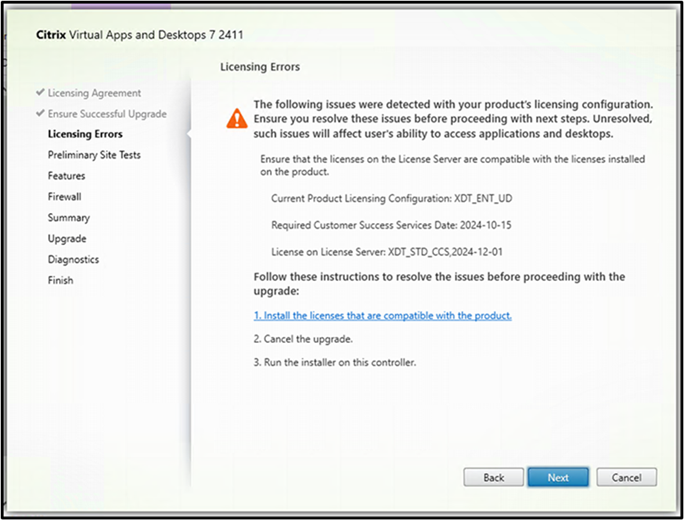The width and height of the screenshot is (684, 520).
Task: Cancel the upgrade wizard
Action: point(626,477)
